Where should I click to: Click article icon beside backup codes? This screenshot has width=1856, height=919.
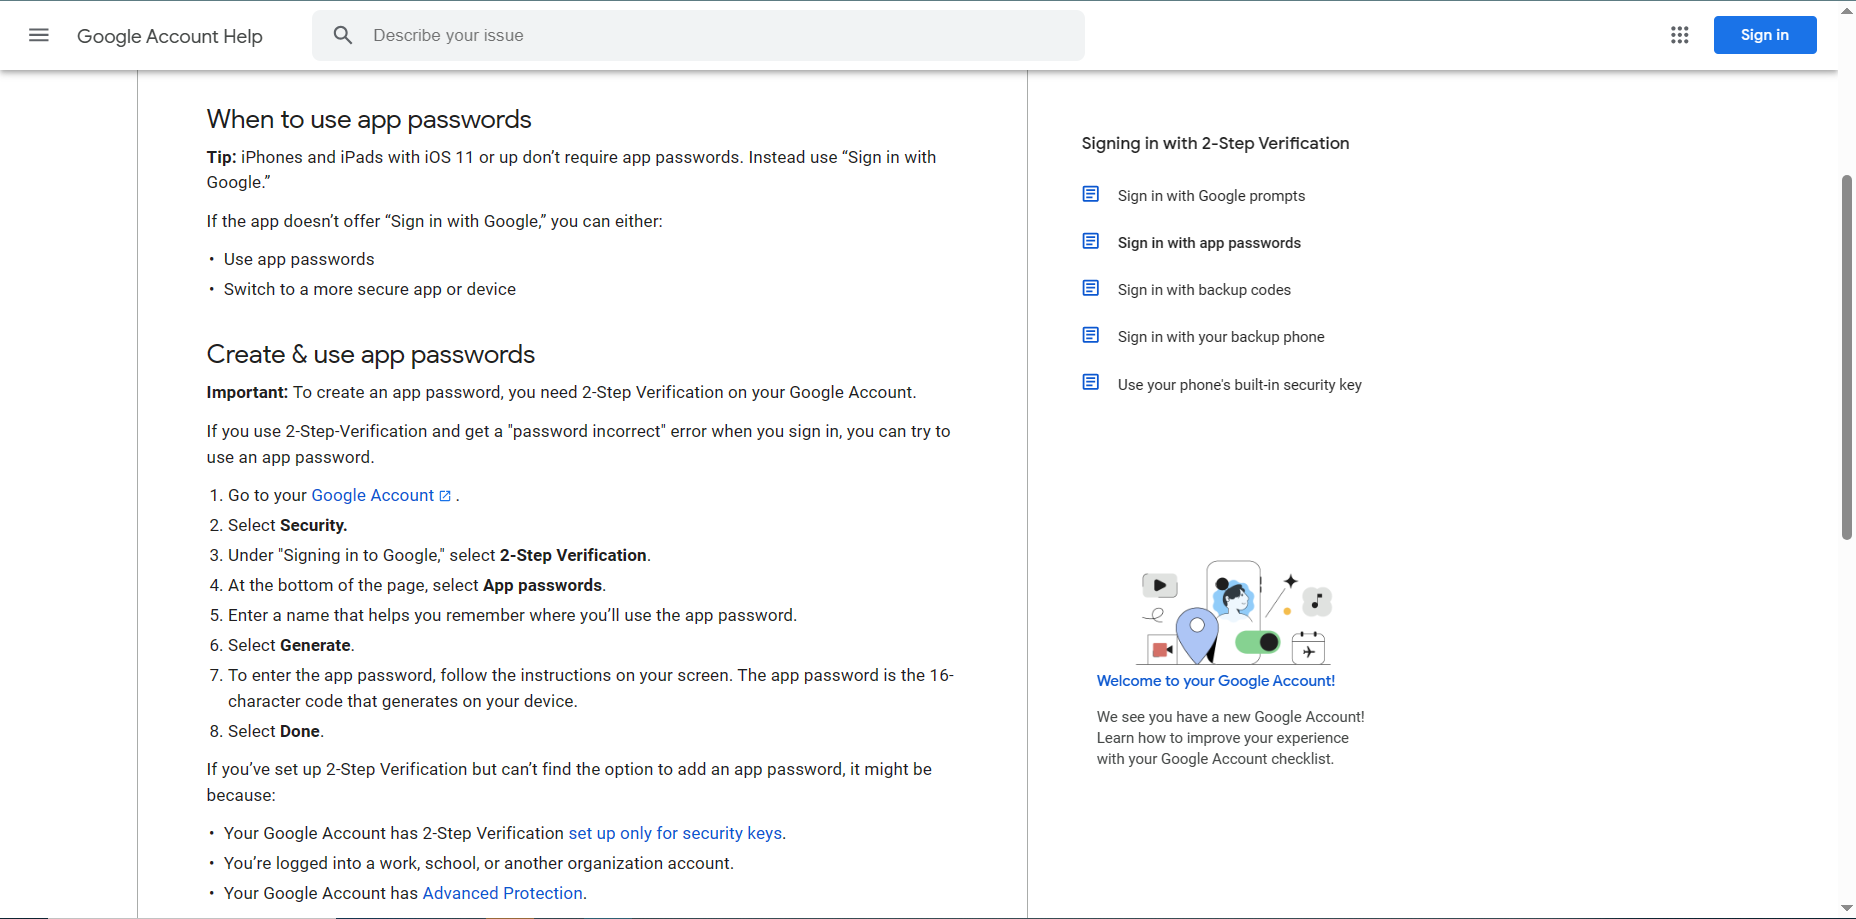[x=1091, y=288]
